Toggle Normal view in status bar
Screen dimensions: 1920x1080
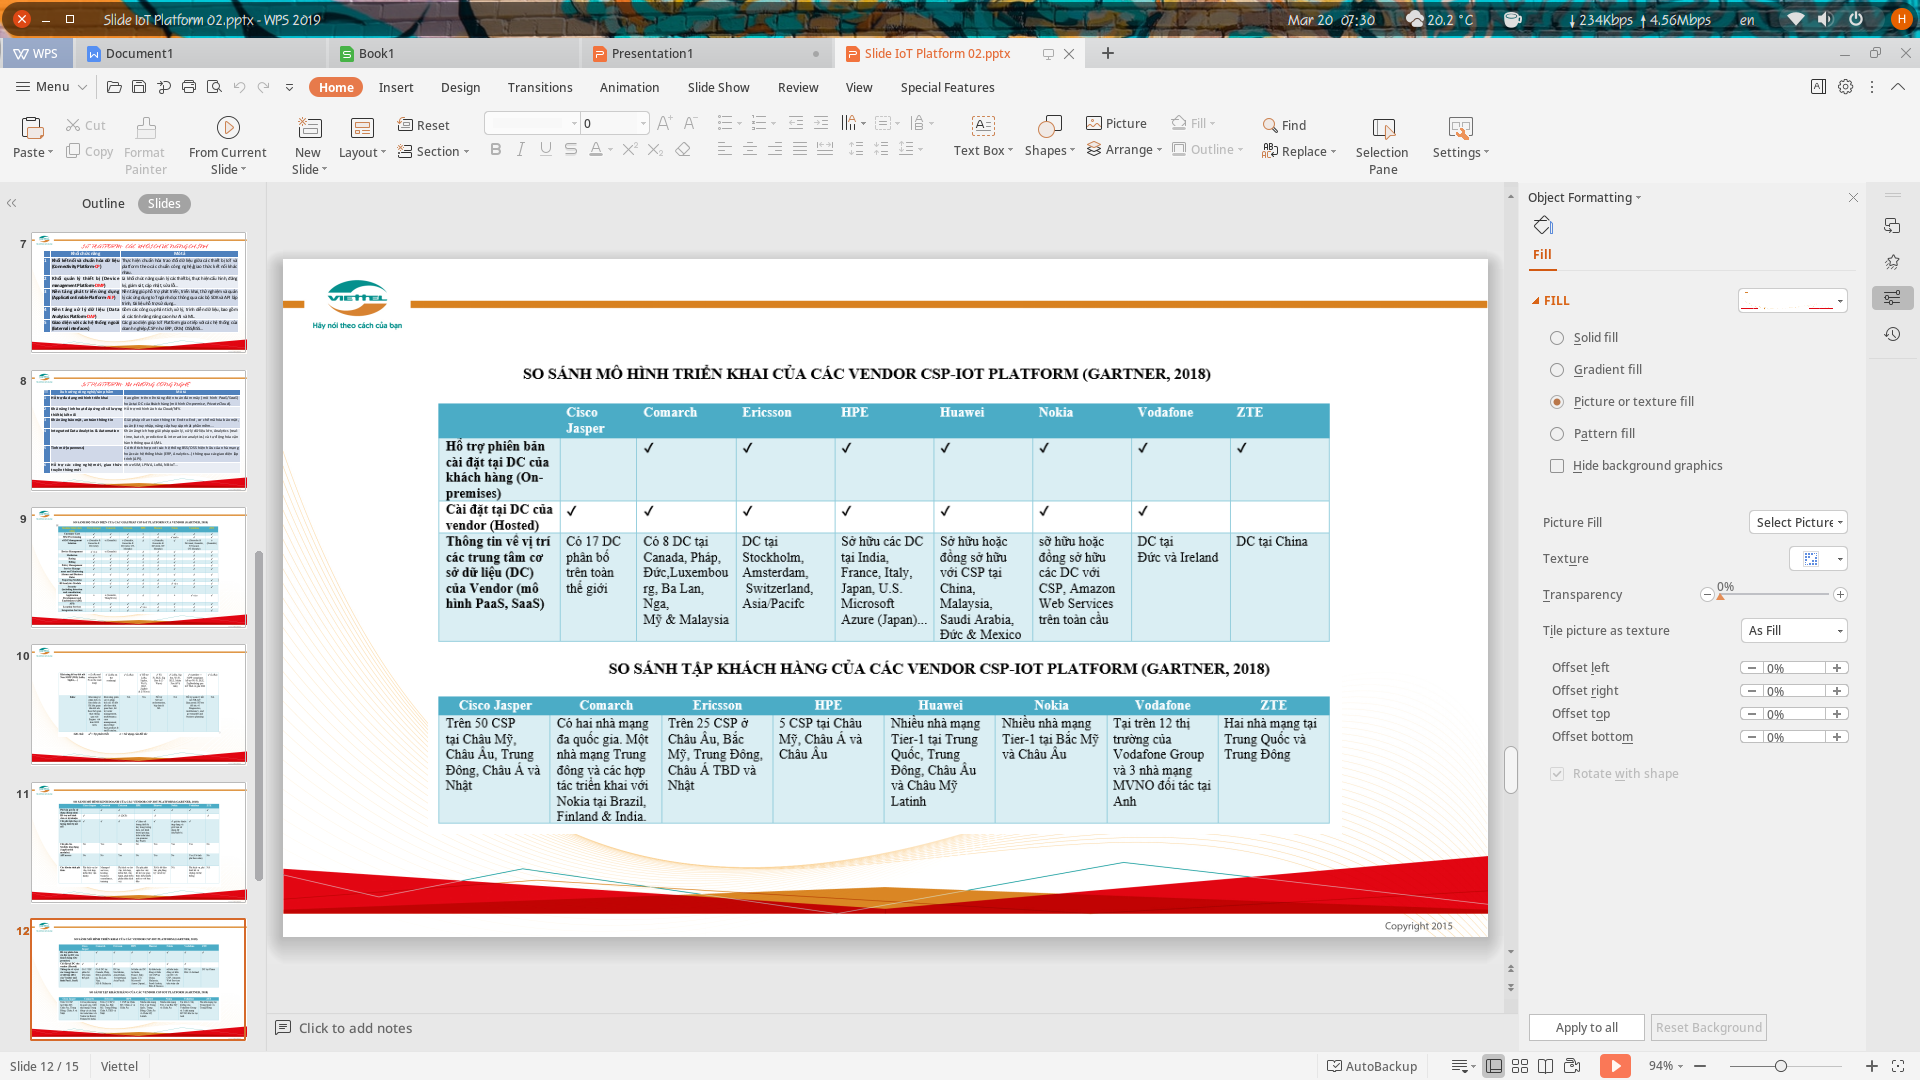coord(1494,1066)
